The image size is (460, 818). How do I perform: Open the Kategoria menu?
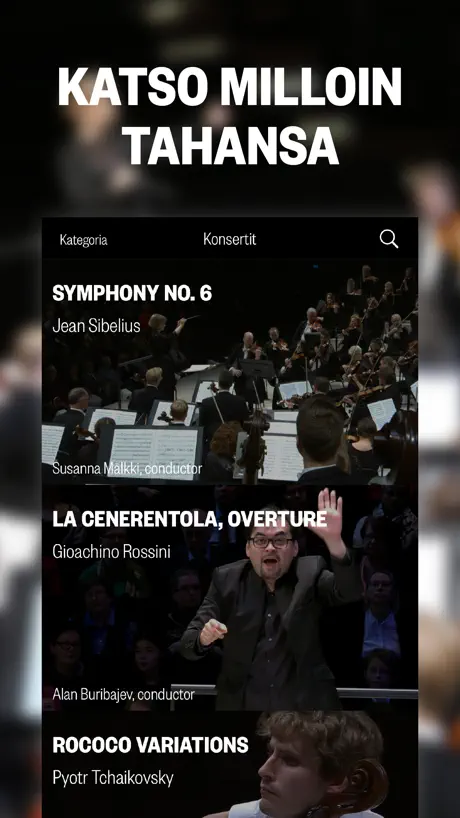[x=83, y=240]
